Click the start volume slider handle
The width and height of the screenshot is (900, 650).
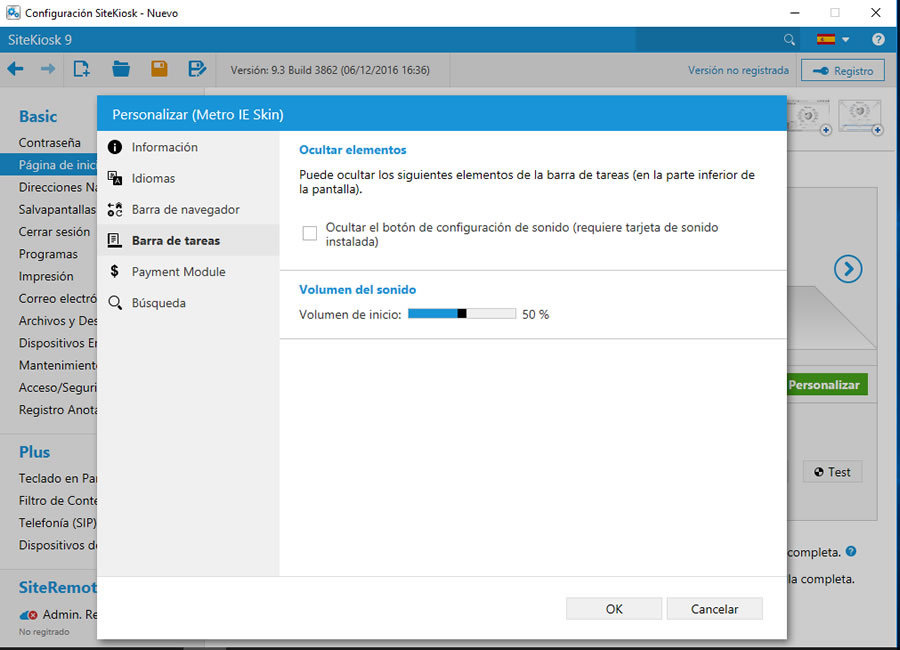462,314
